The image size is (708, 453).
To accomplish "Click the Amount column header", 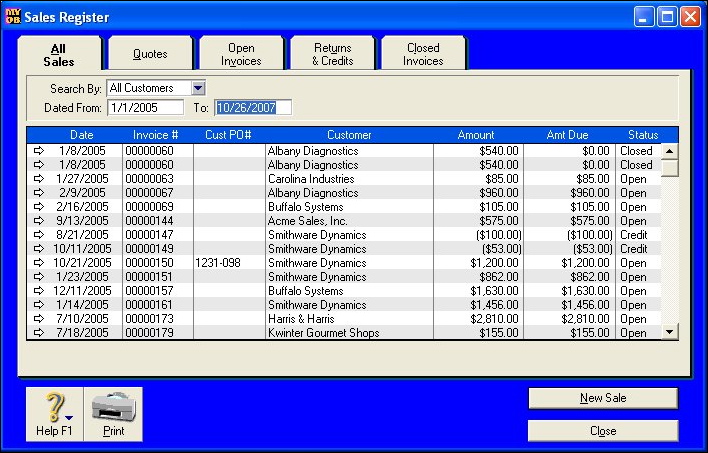I will tap(476, 135).
